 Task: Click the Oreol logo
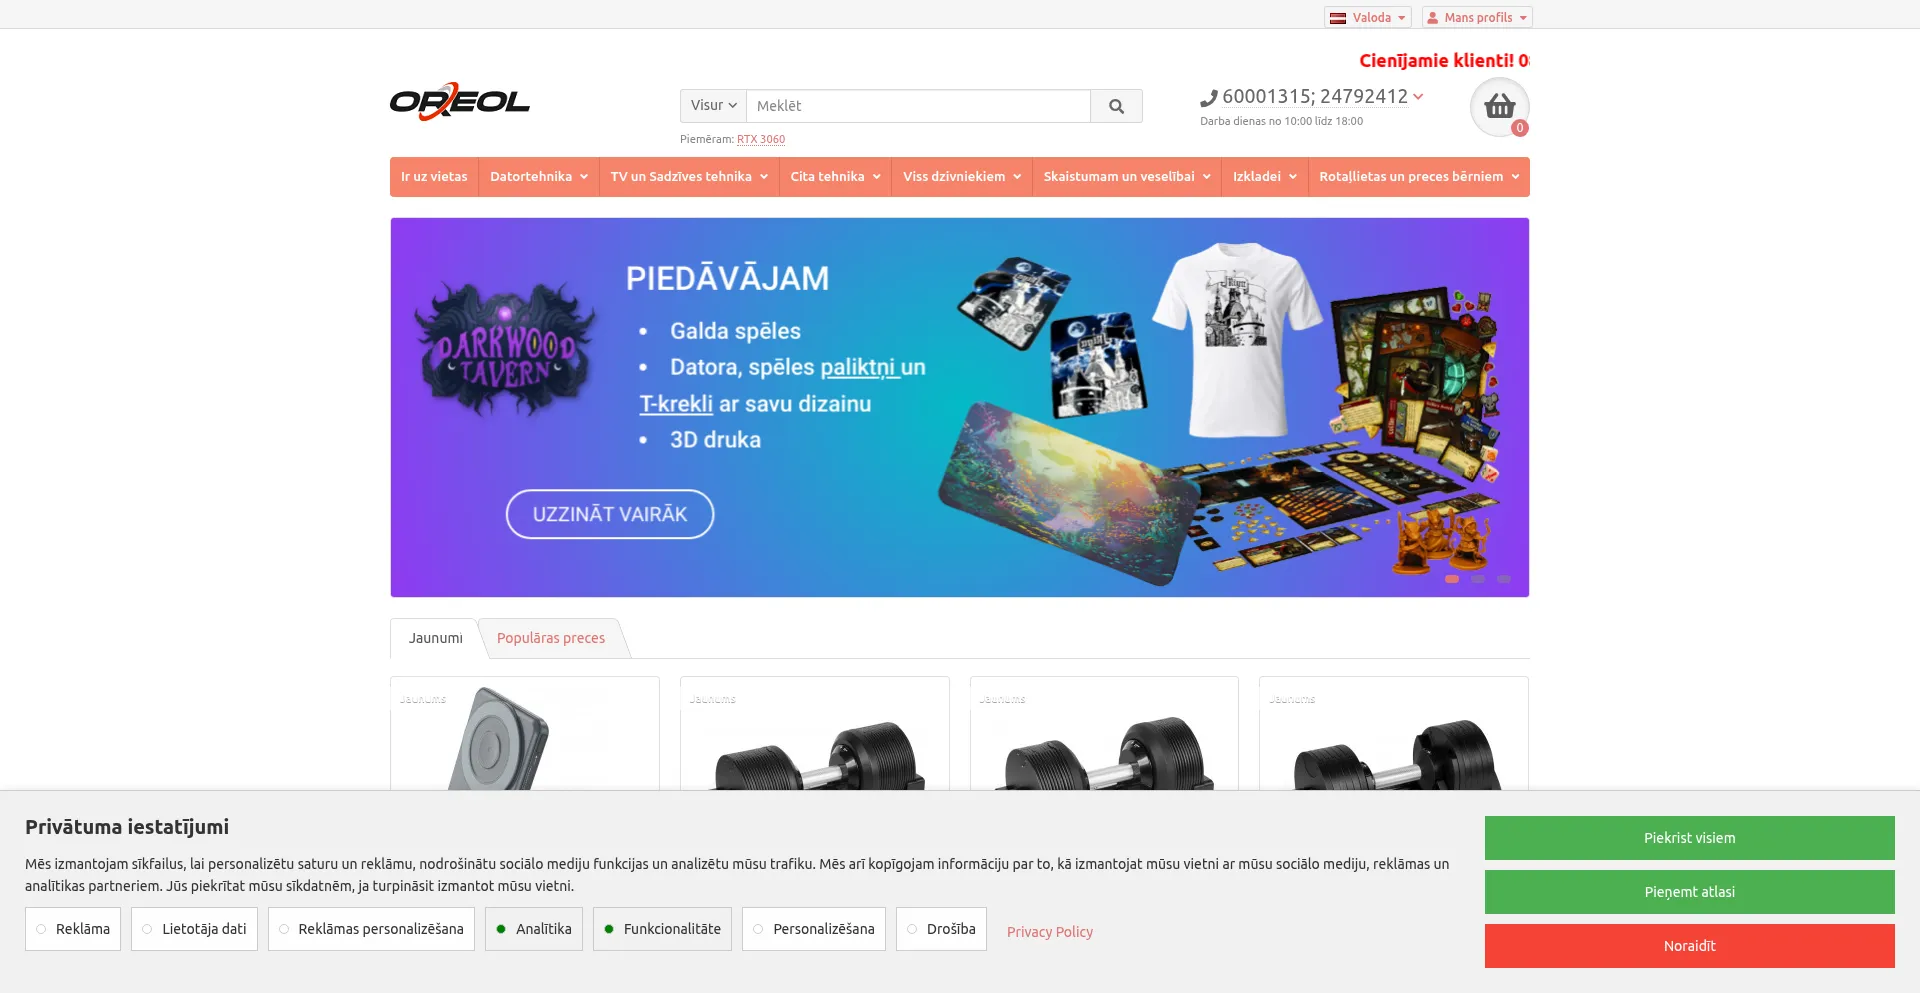(460, 102)
